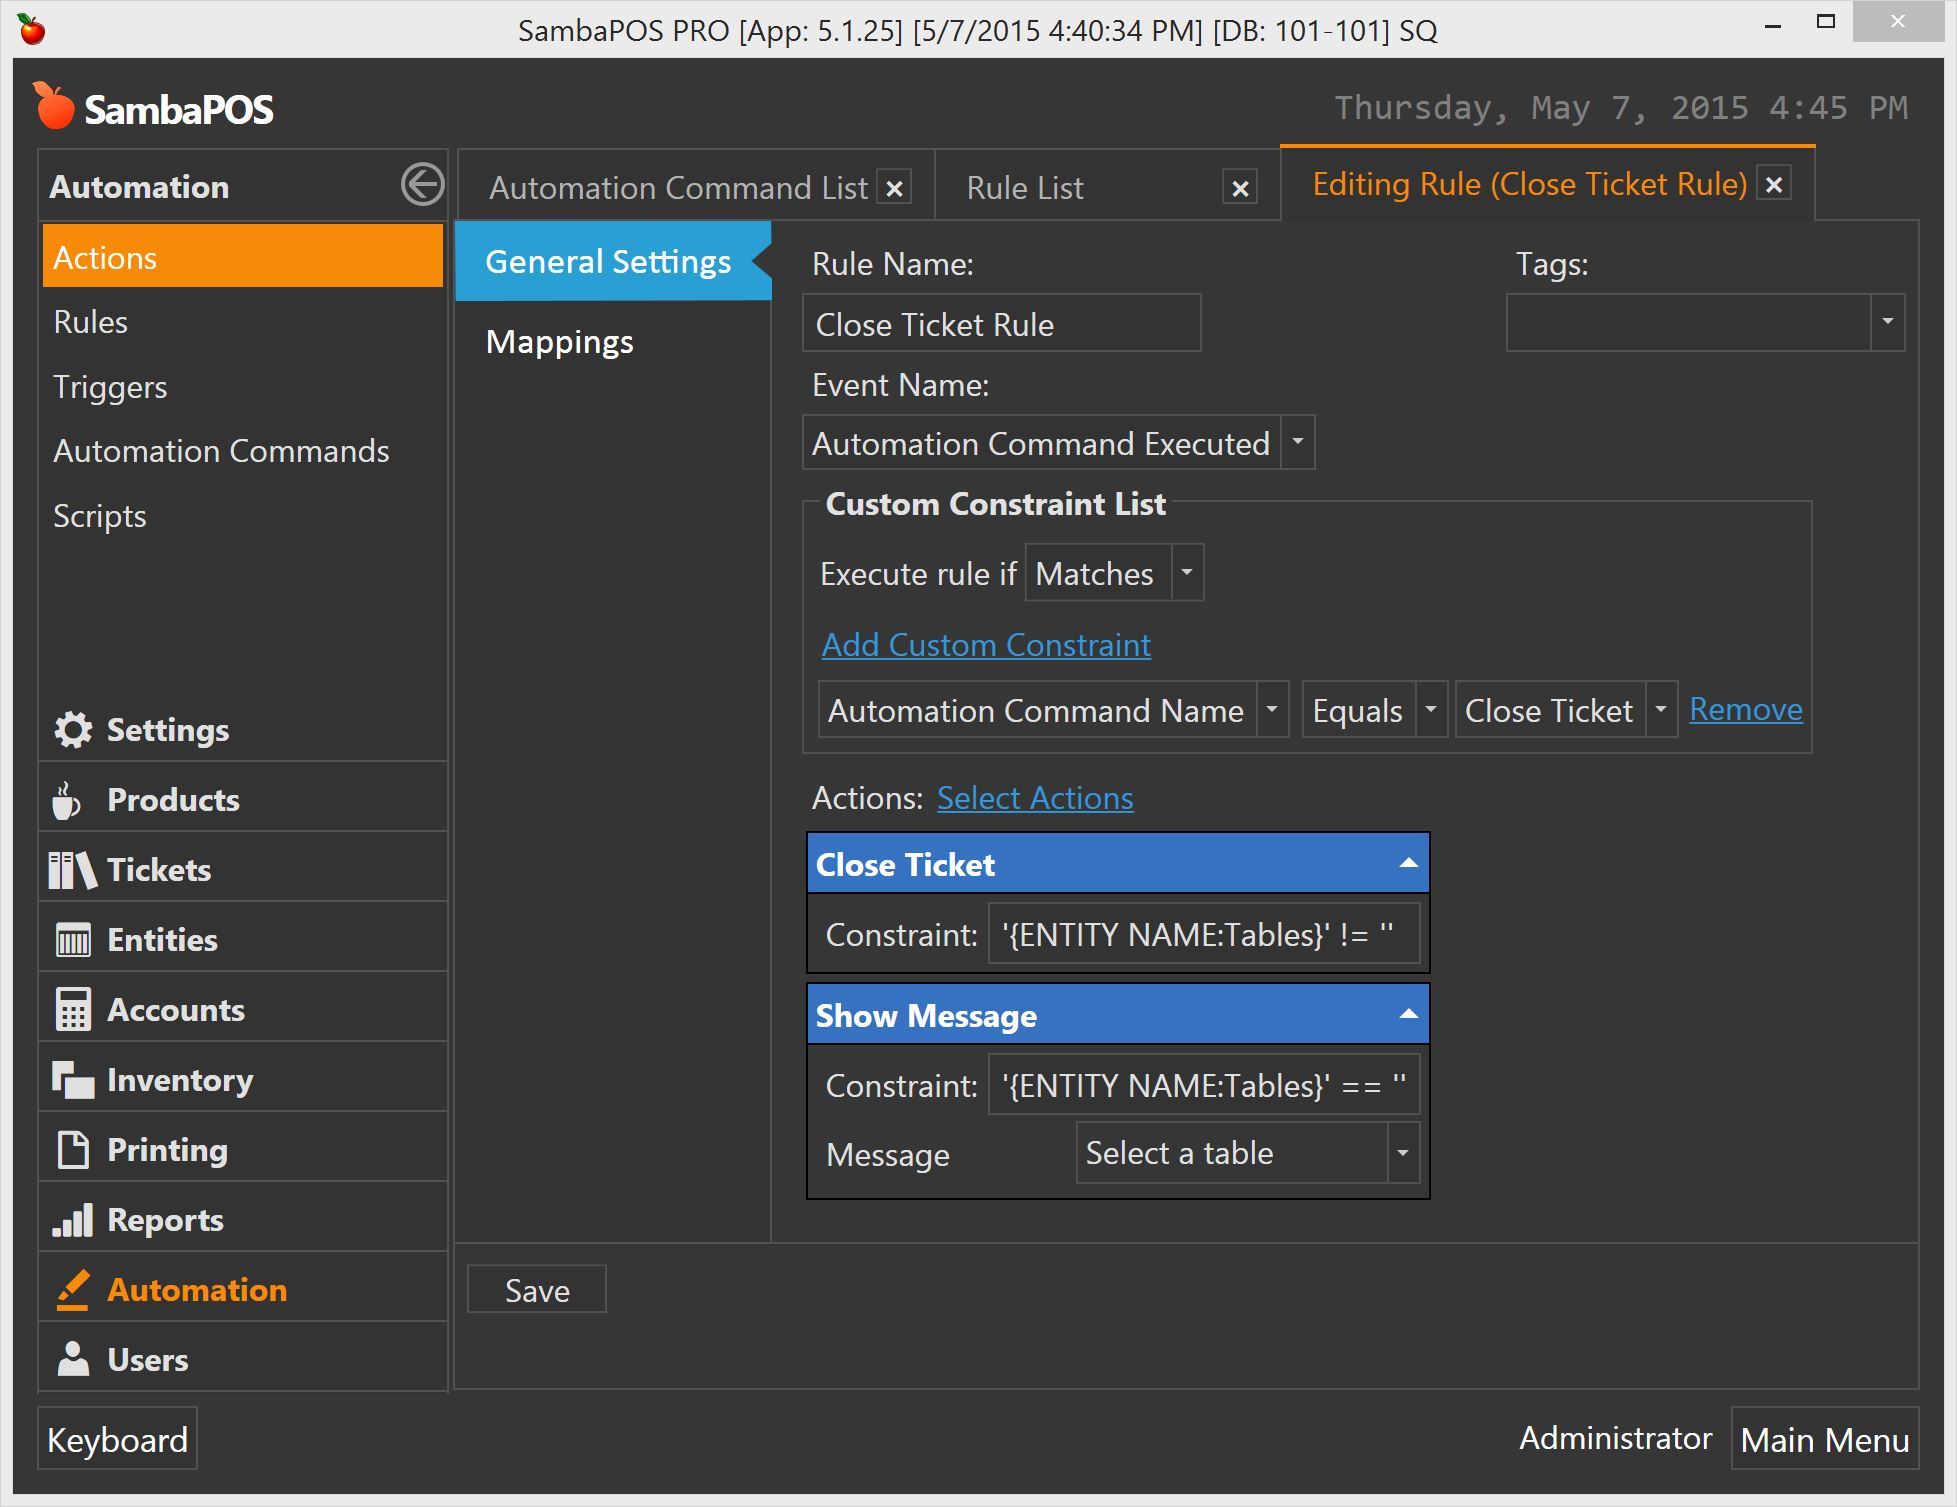This screenshot has width=1957, height=1507.
Task: Open Entities via the table icon
Action: coord(73,940)
